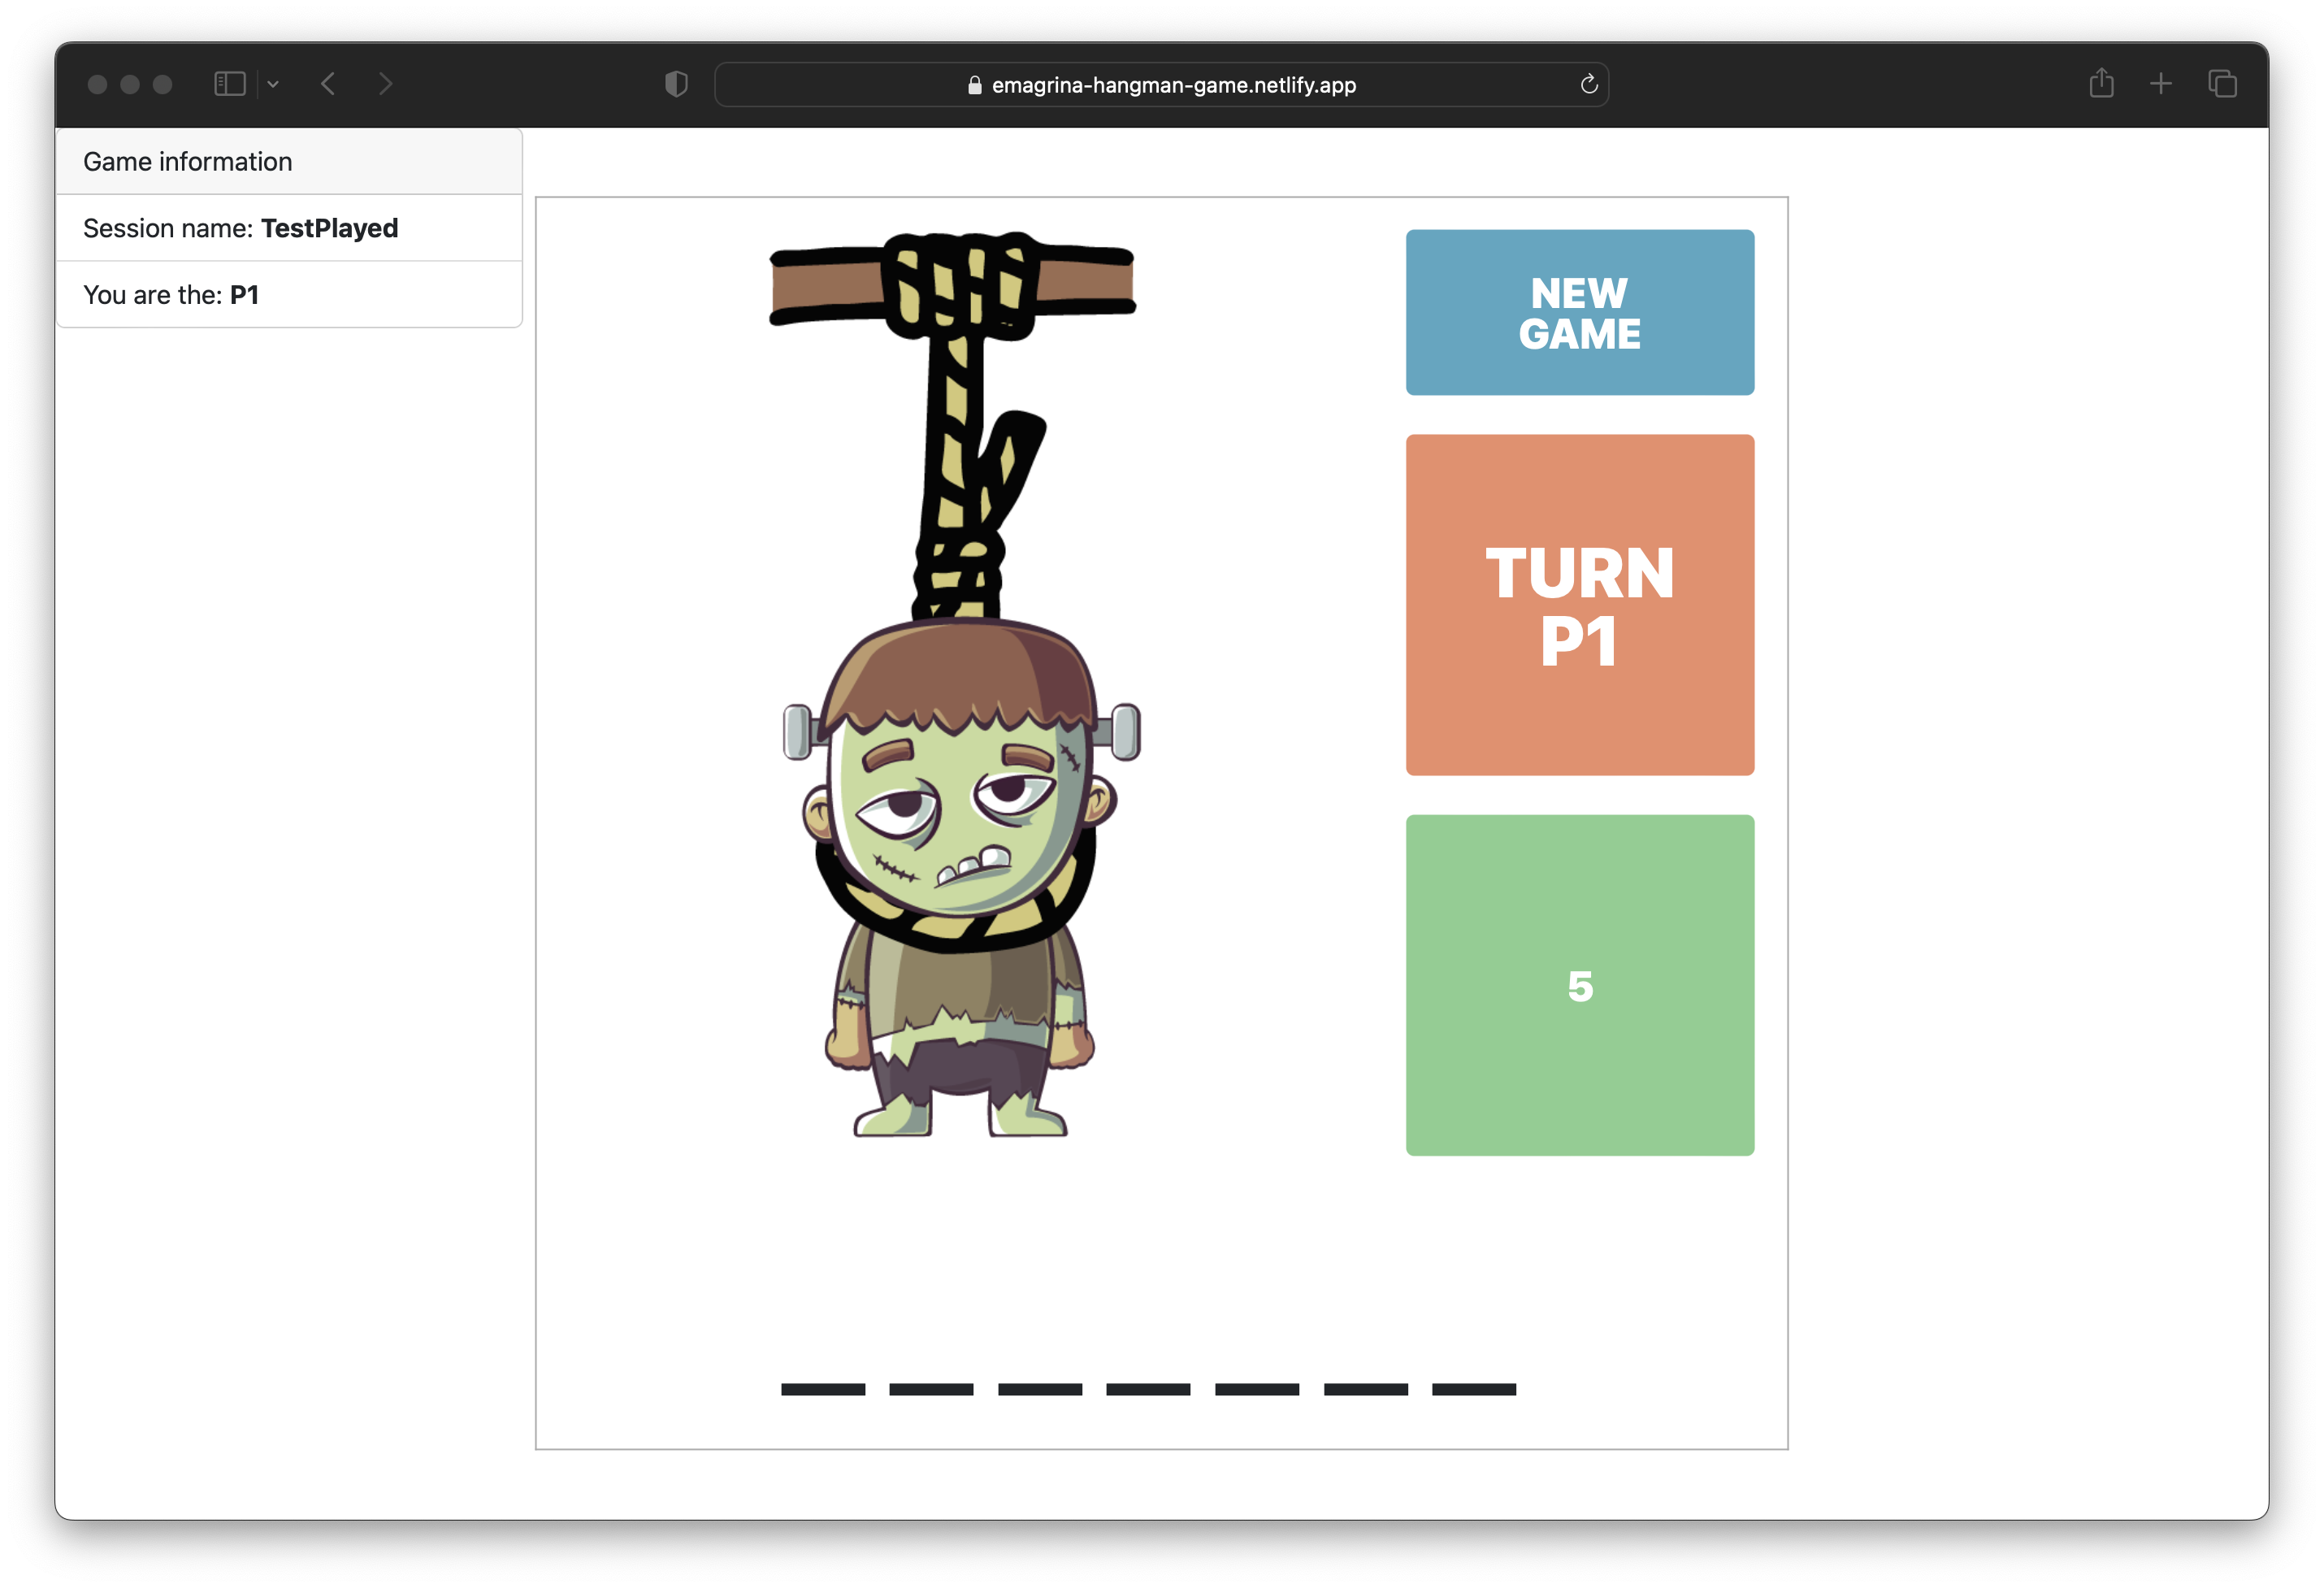Open the Share menu icon
The width and height of the screenshot is (2324, 1588).
click(x=2101, y=83)
